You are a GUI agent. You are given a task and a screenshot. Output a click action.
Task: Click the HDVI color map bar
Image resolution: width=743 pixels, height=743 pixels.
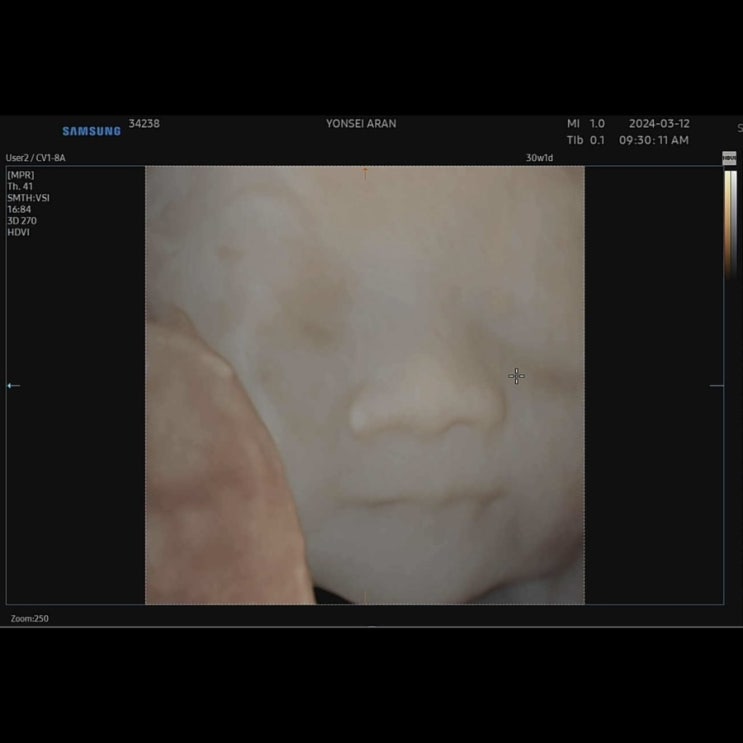tap(730, 223)
